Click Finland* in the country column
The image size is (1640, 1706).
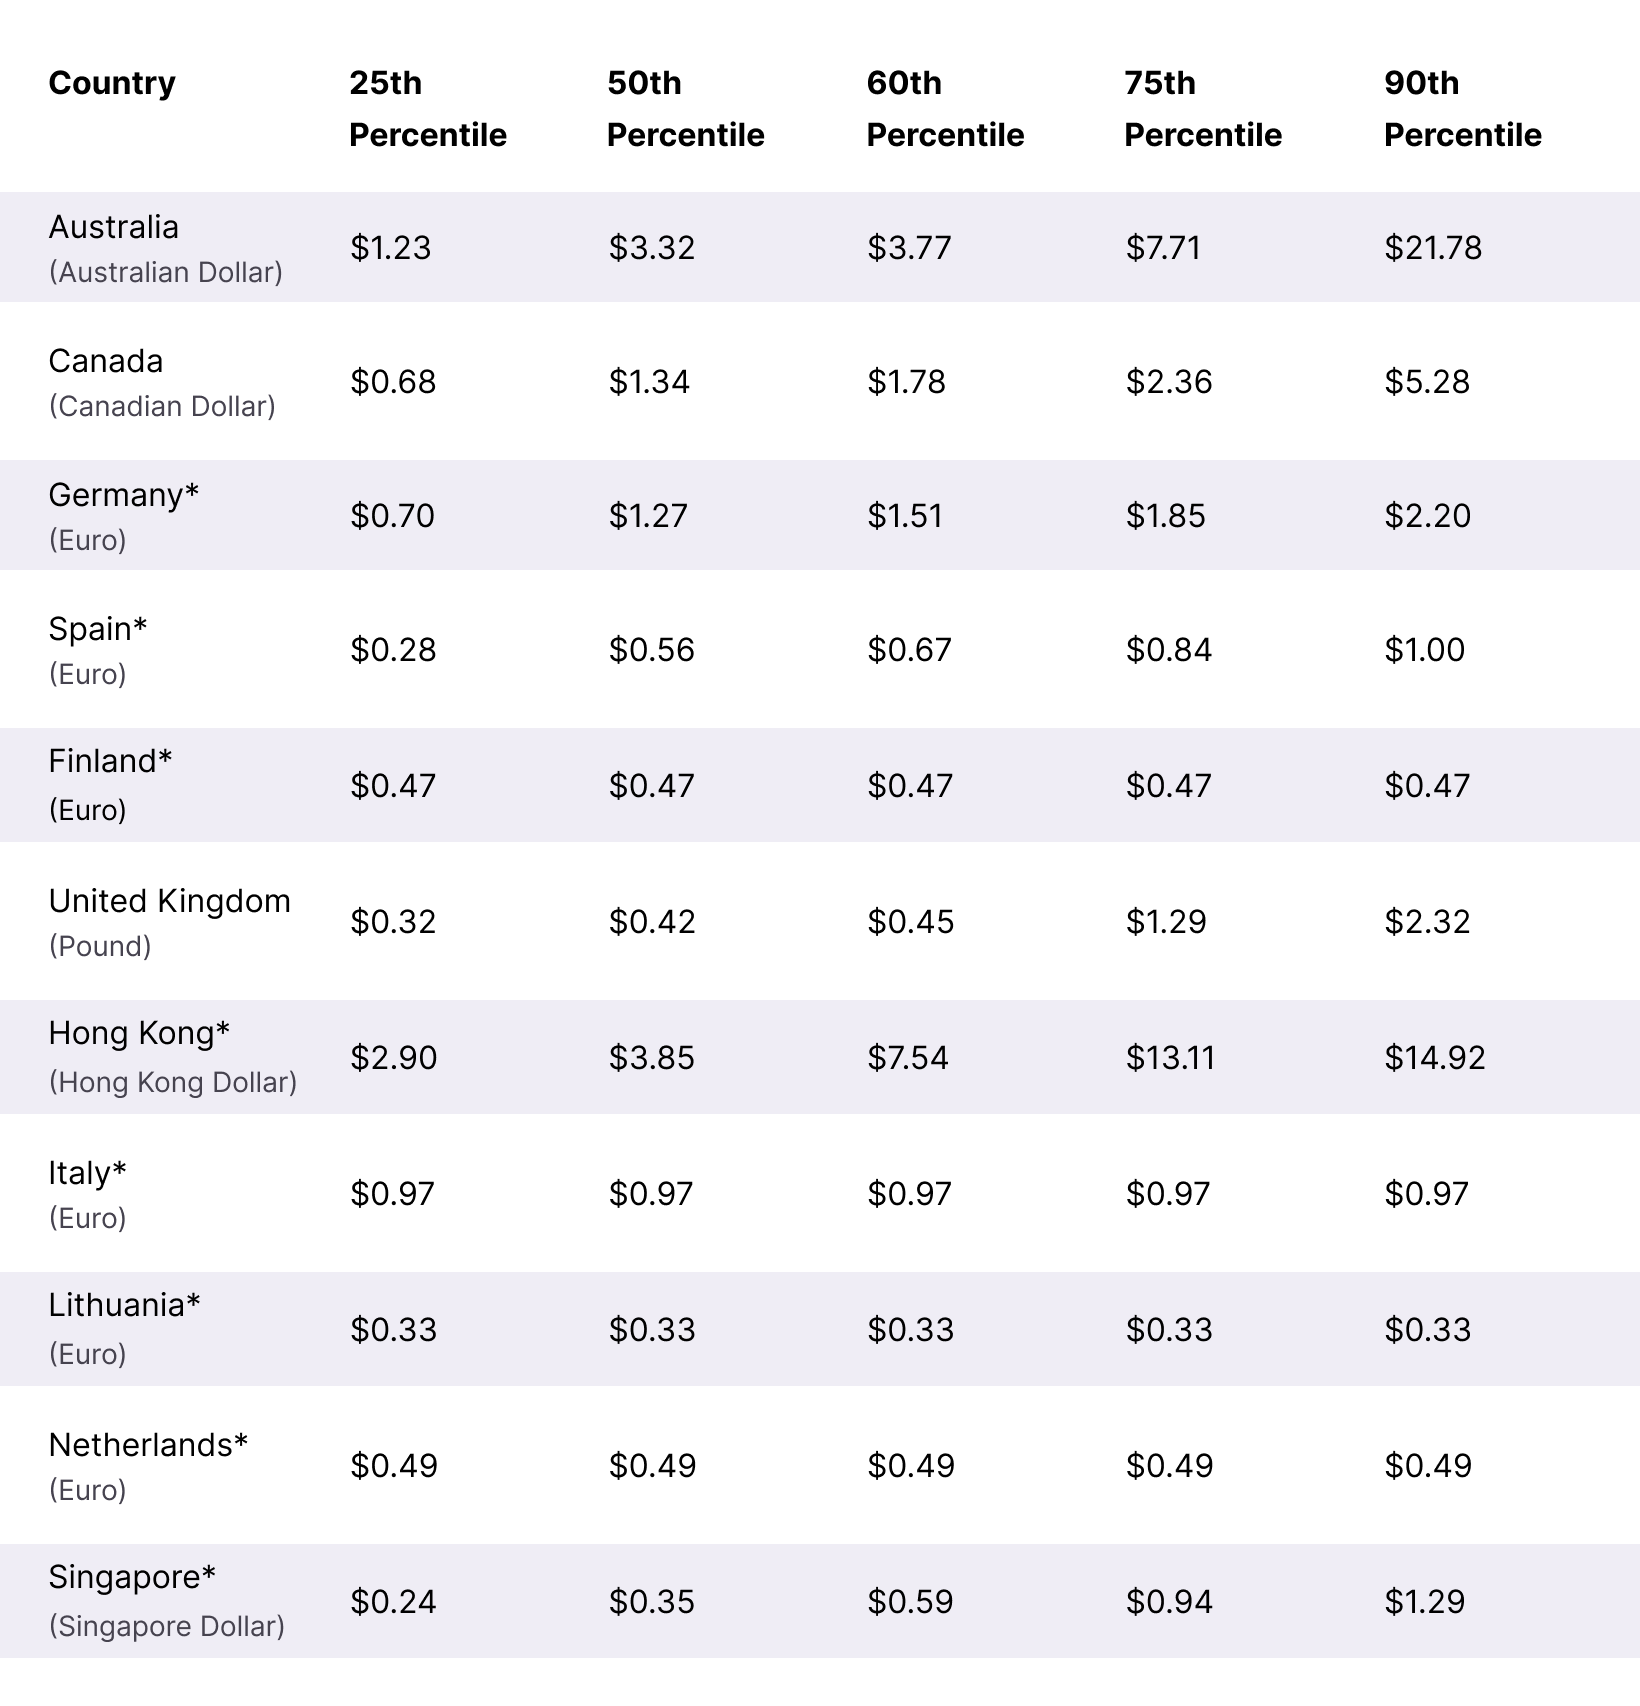coord(111,761)
